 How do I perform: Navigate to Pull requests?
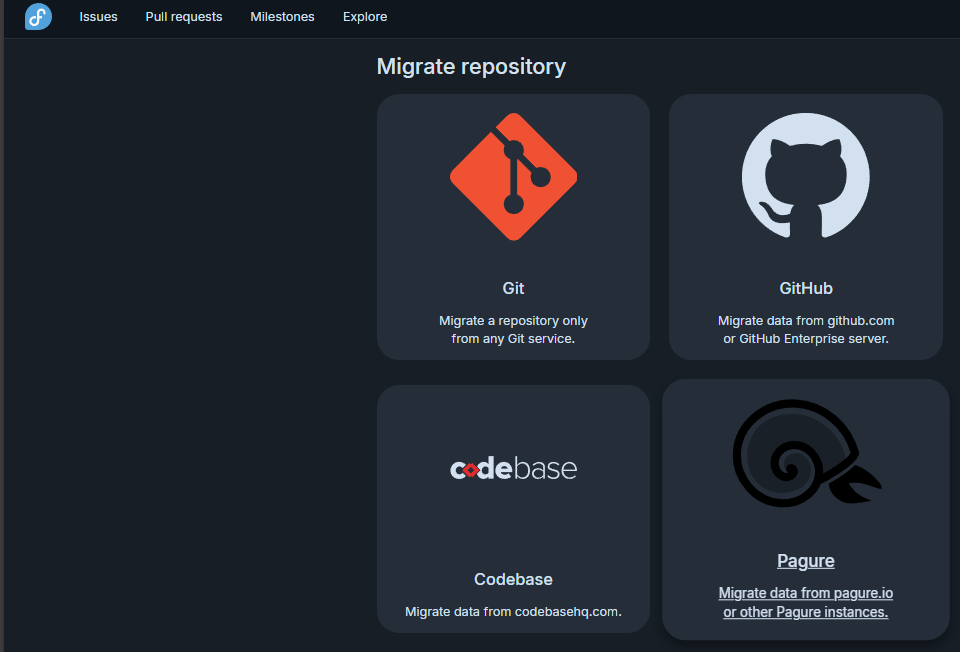[183, 17]
